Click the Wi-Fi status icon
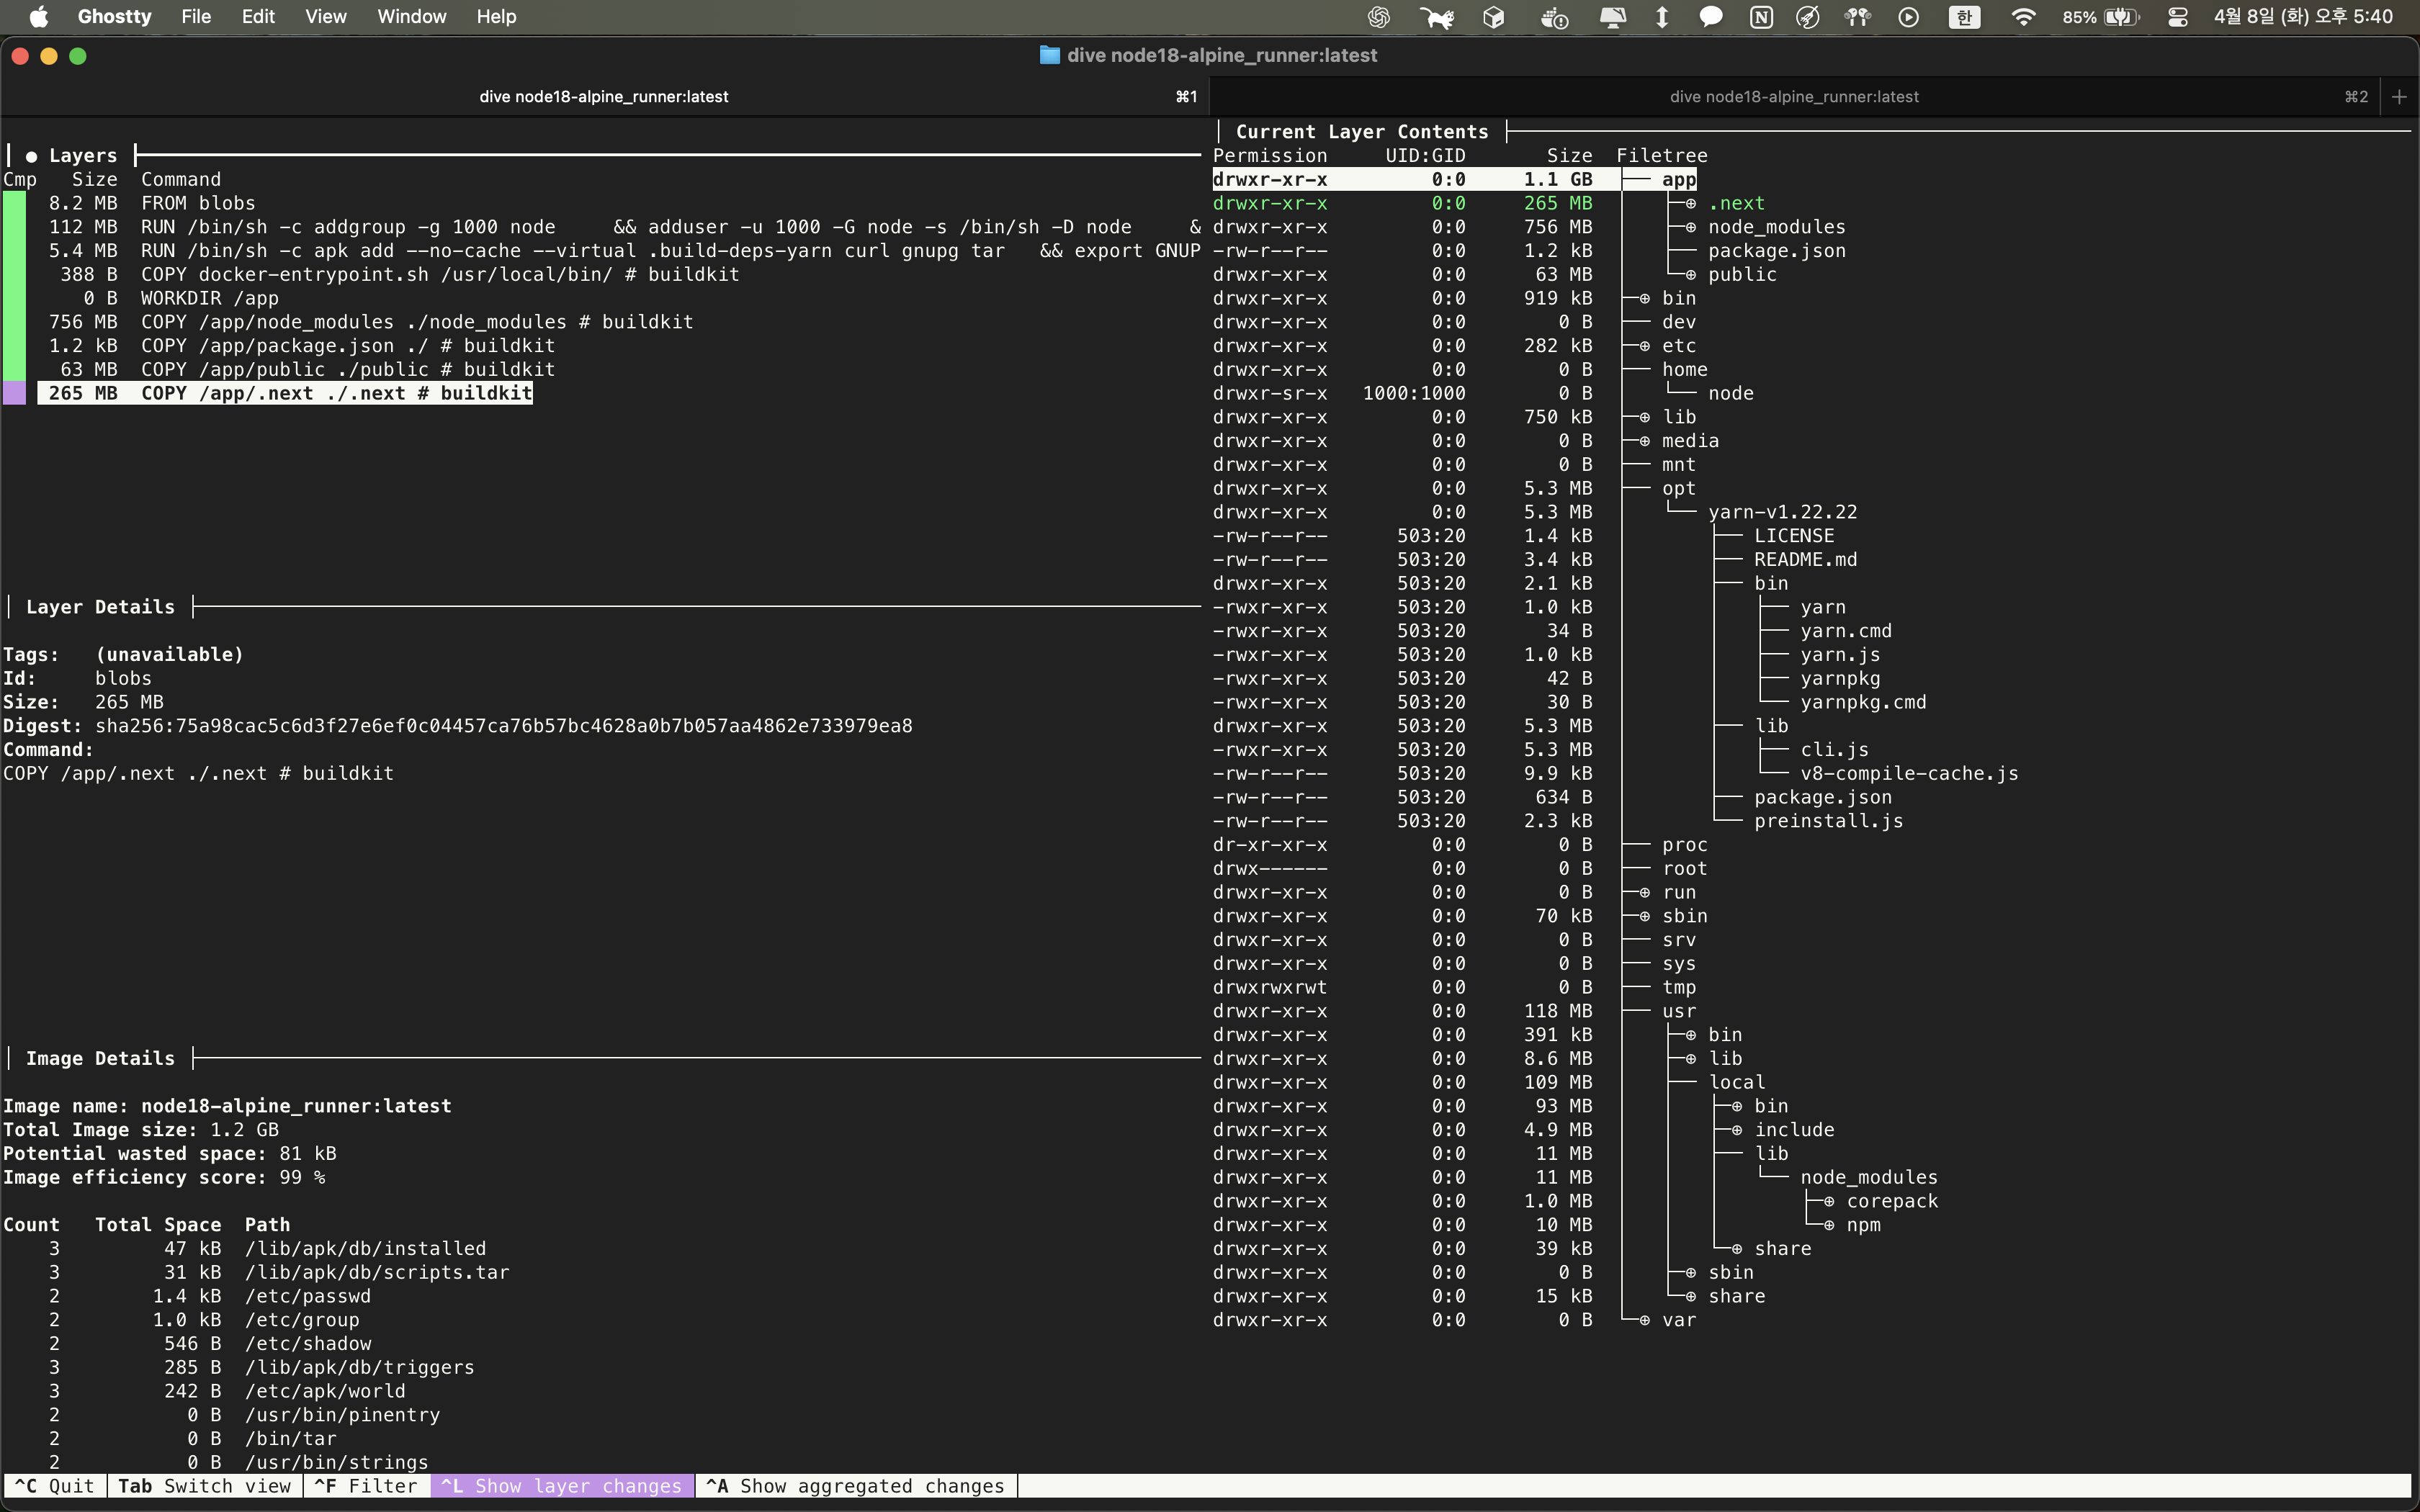This screenshot has height=1512, width=2420. (x=2023, y=17)
